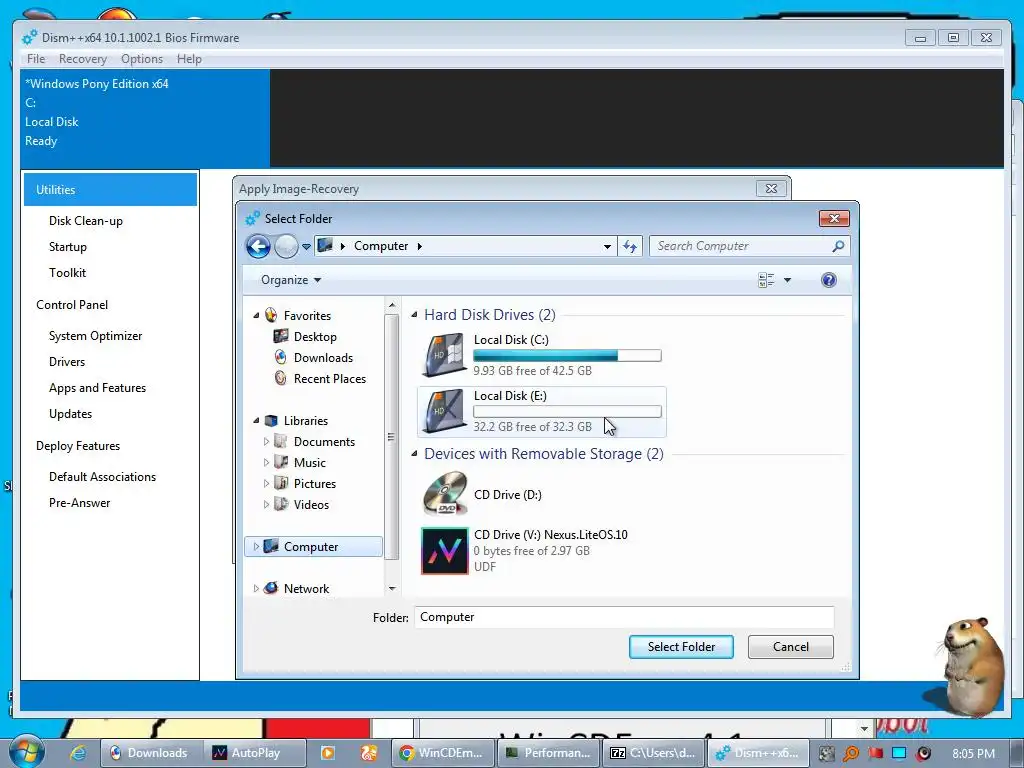
Task: Select Startup in Dism++ sidebar
Action: point(68,247)
